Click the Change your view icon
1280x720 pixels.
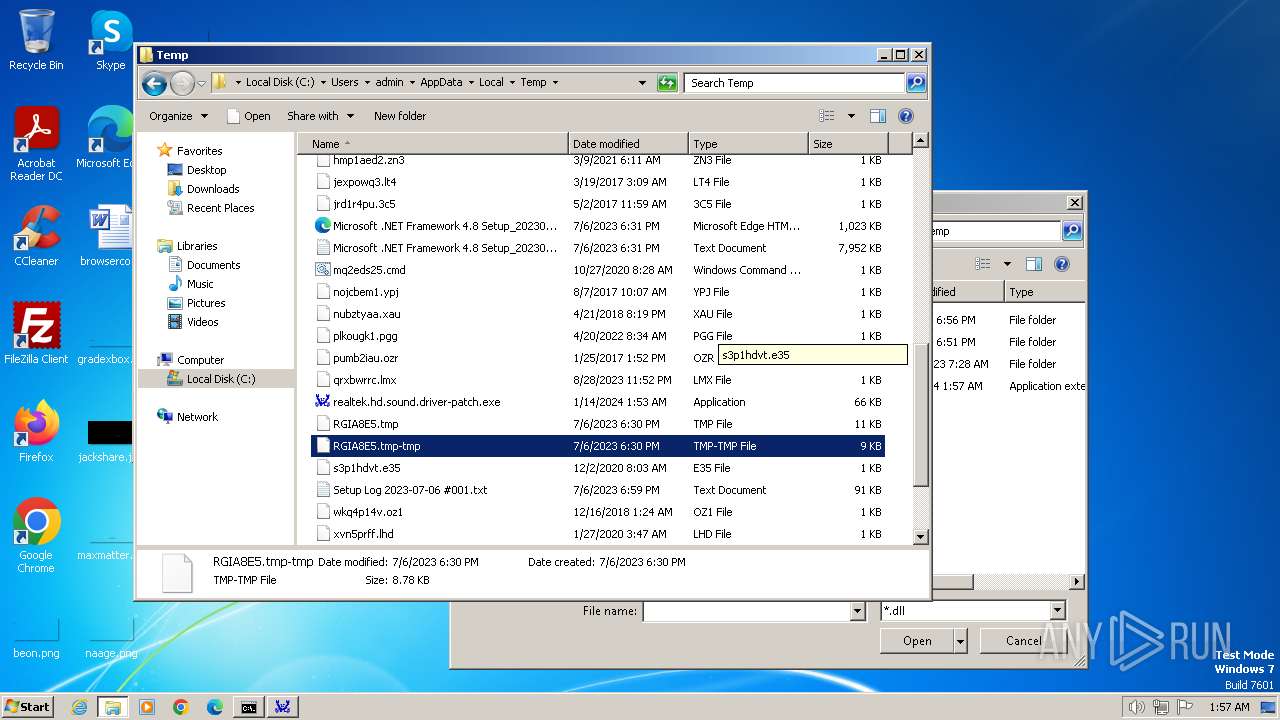click(826, 116)
